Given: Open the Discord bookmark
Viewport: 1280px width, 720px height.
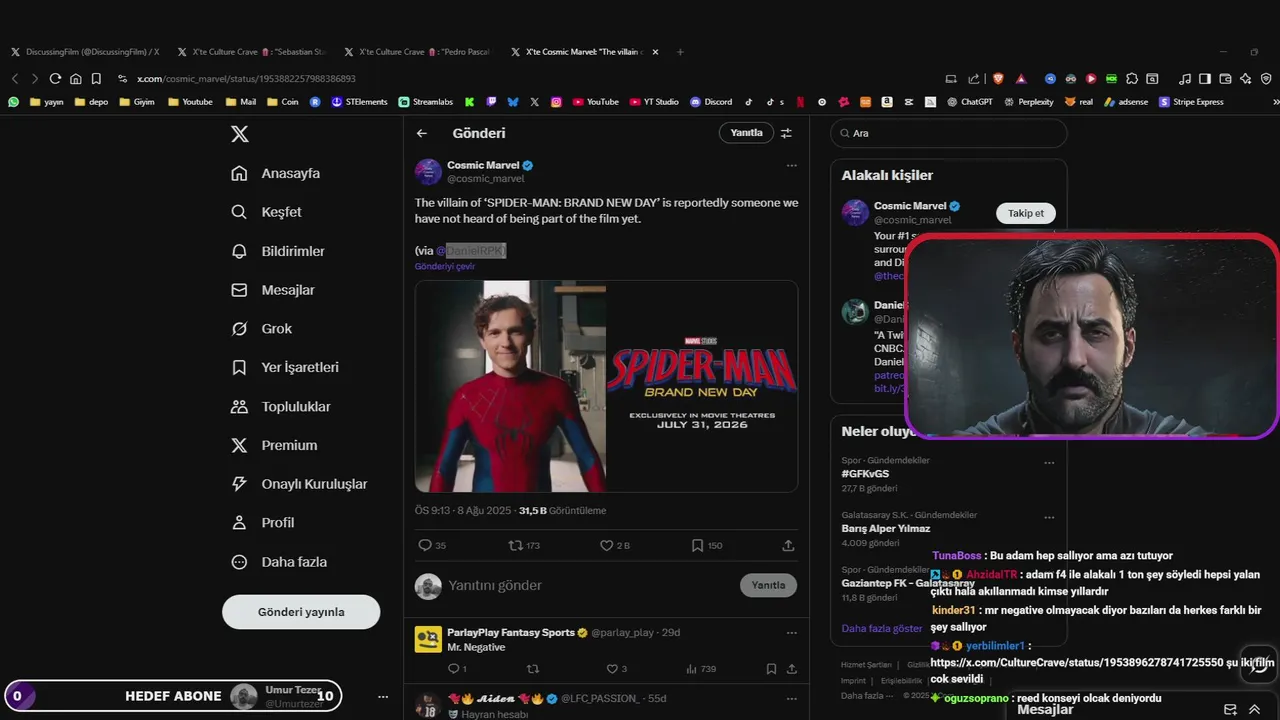Looking at the screenshot, I should pos(711,102).
